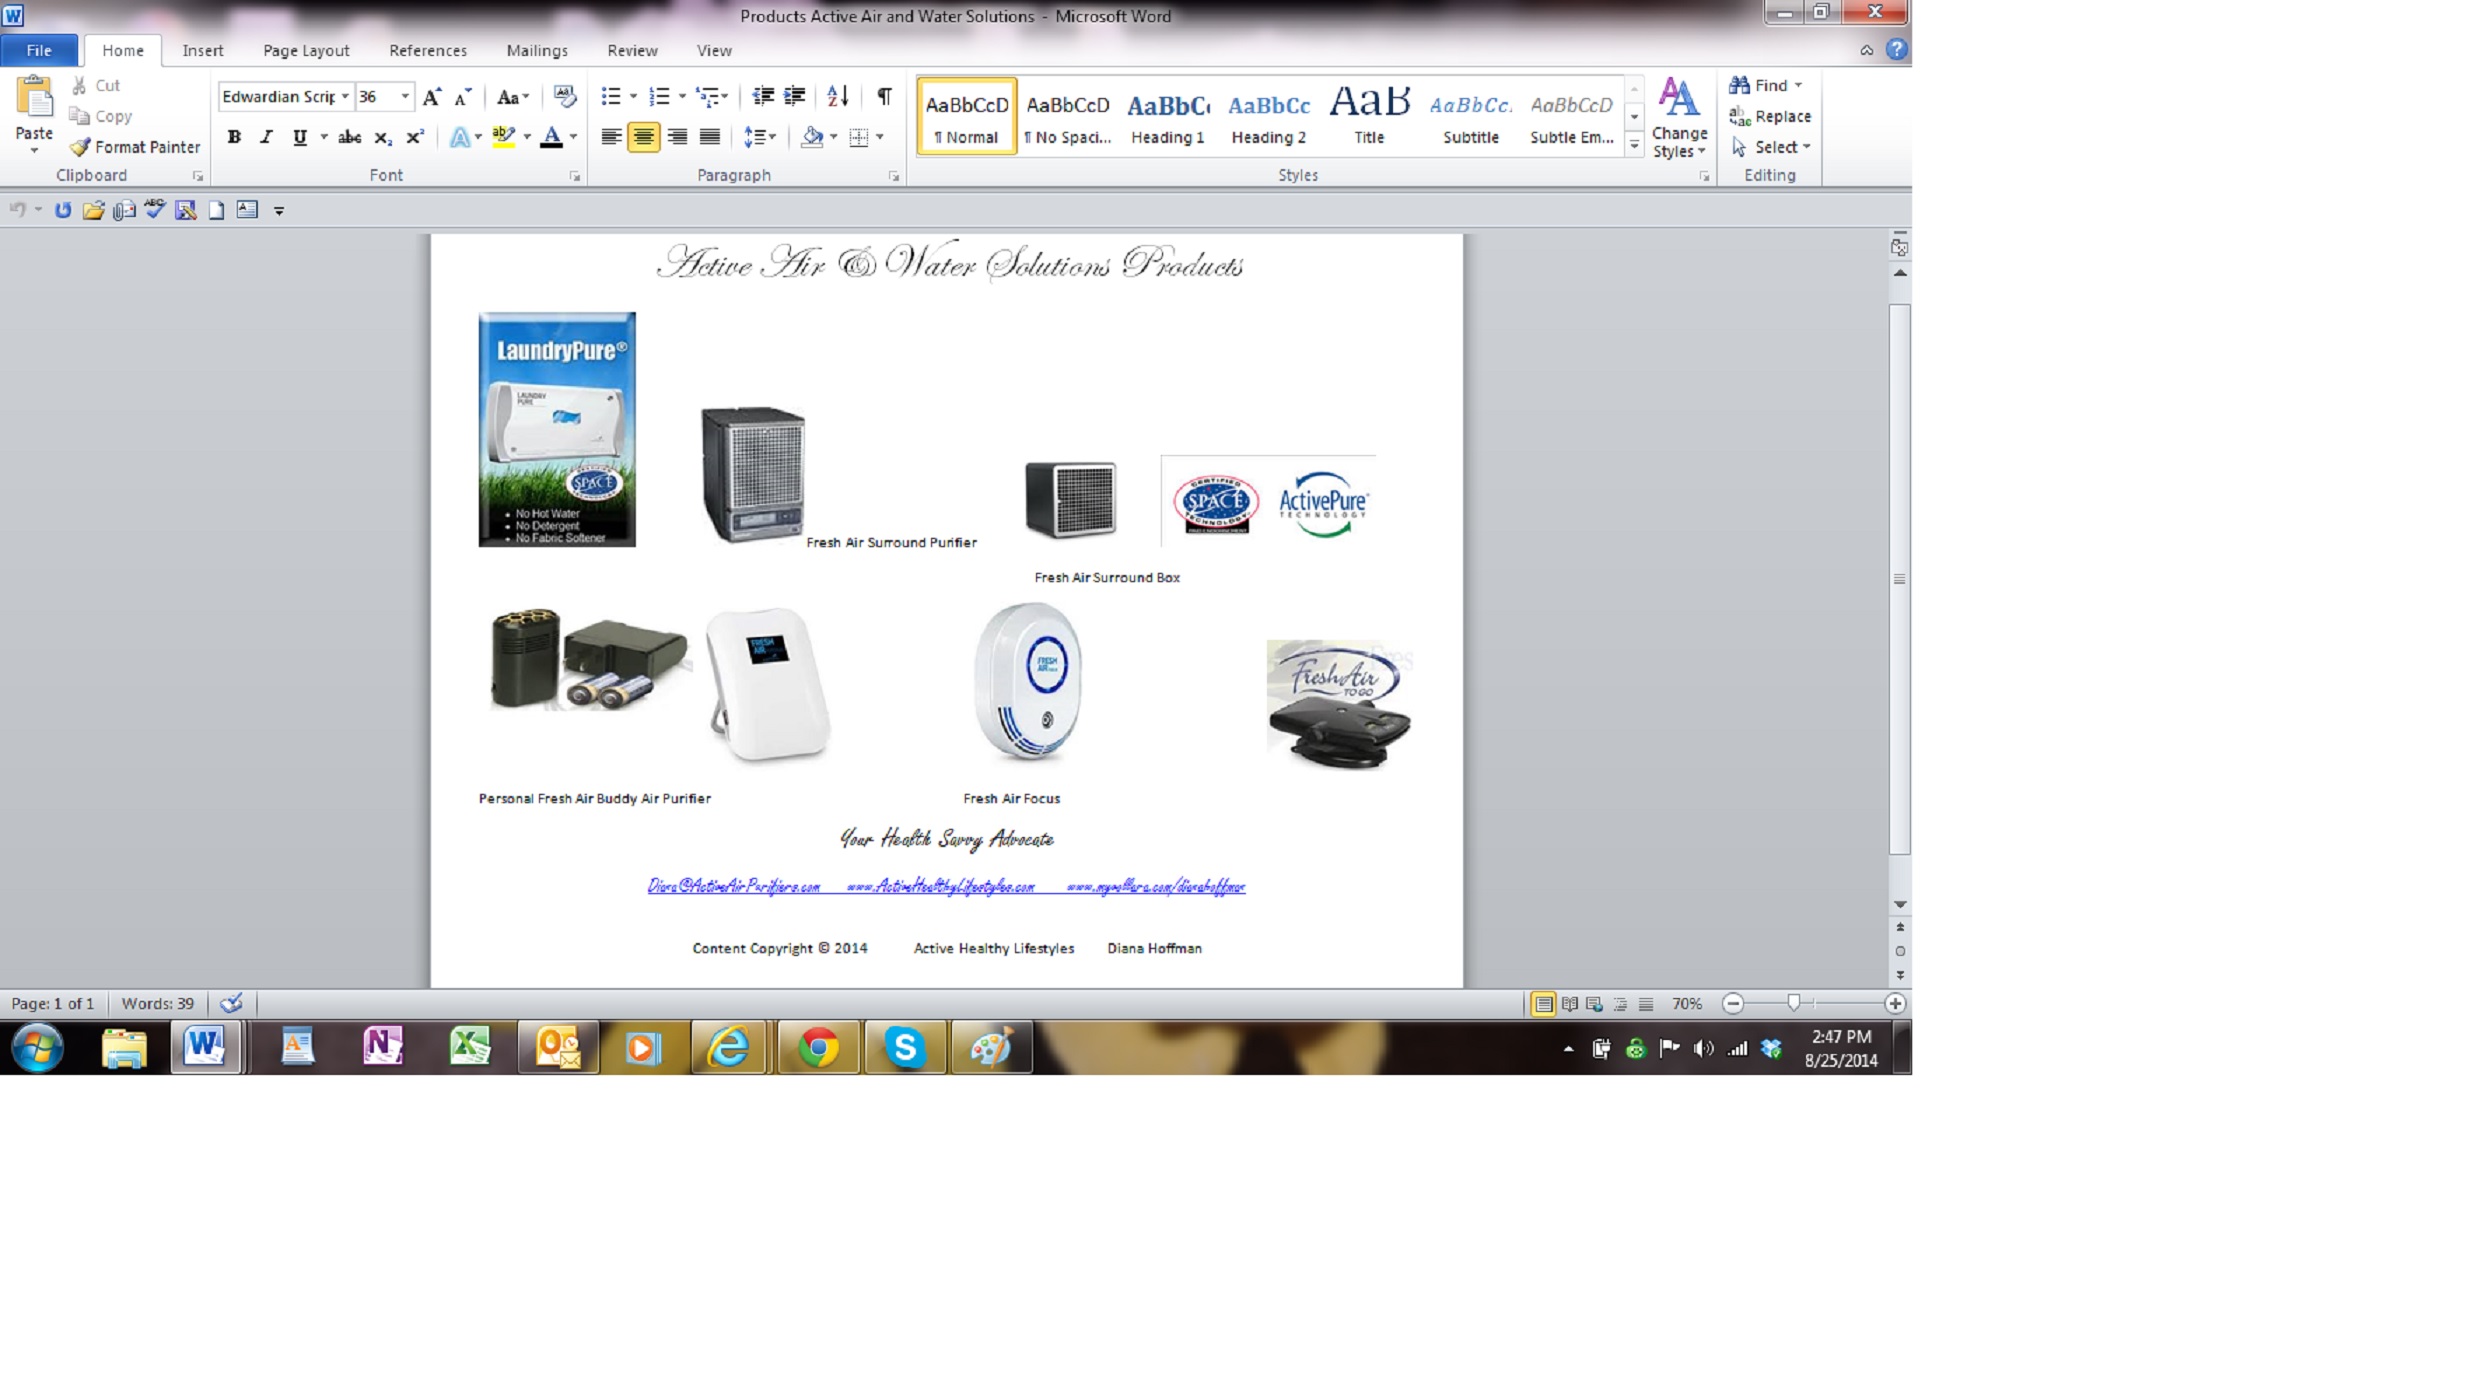Toggle Underline formatting
2485x1397 pixels.
pyautogui.click(x=299, y=137)
